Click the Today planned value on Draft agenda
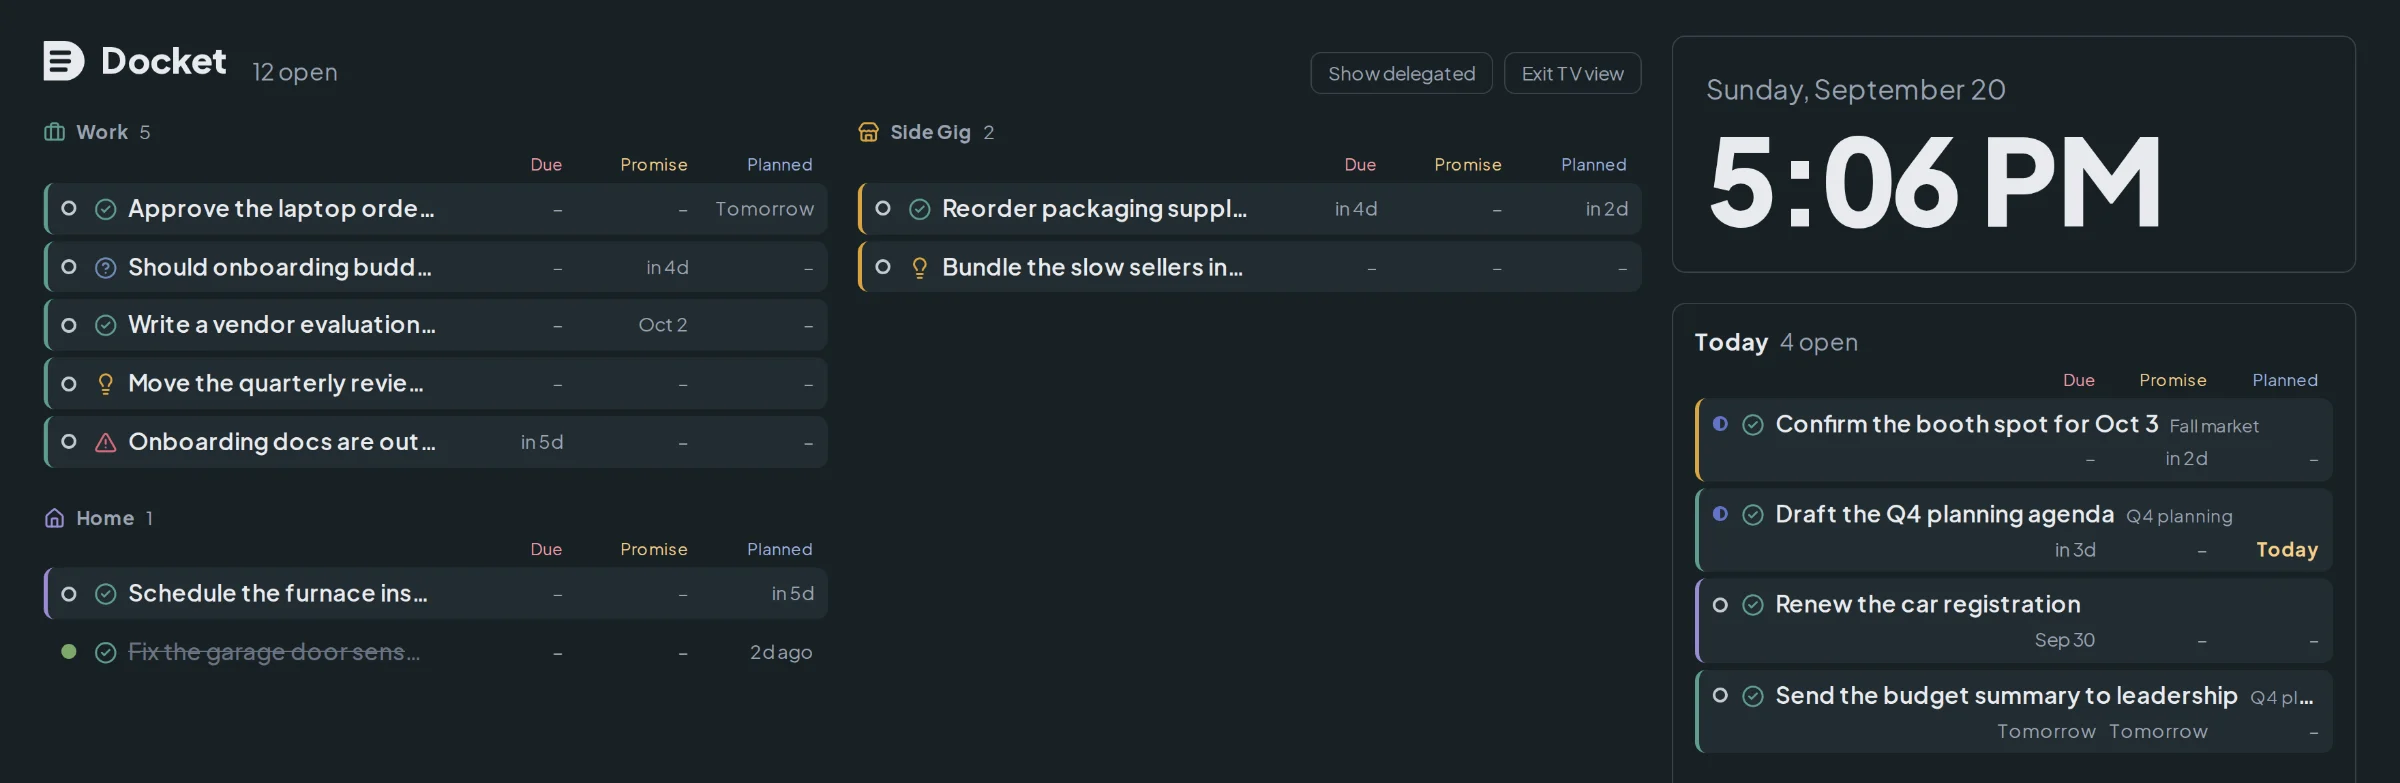 point(2287,550)
